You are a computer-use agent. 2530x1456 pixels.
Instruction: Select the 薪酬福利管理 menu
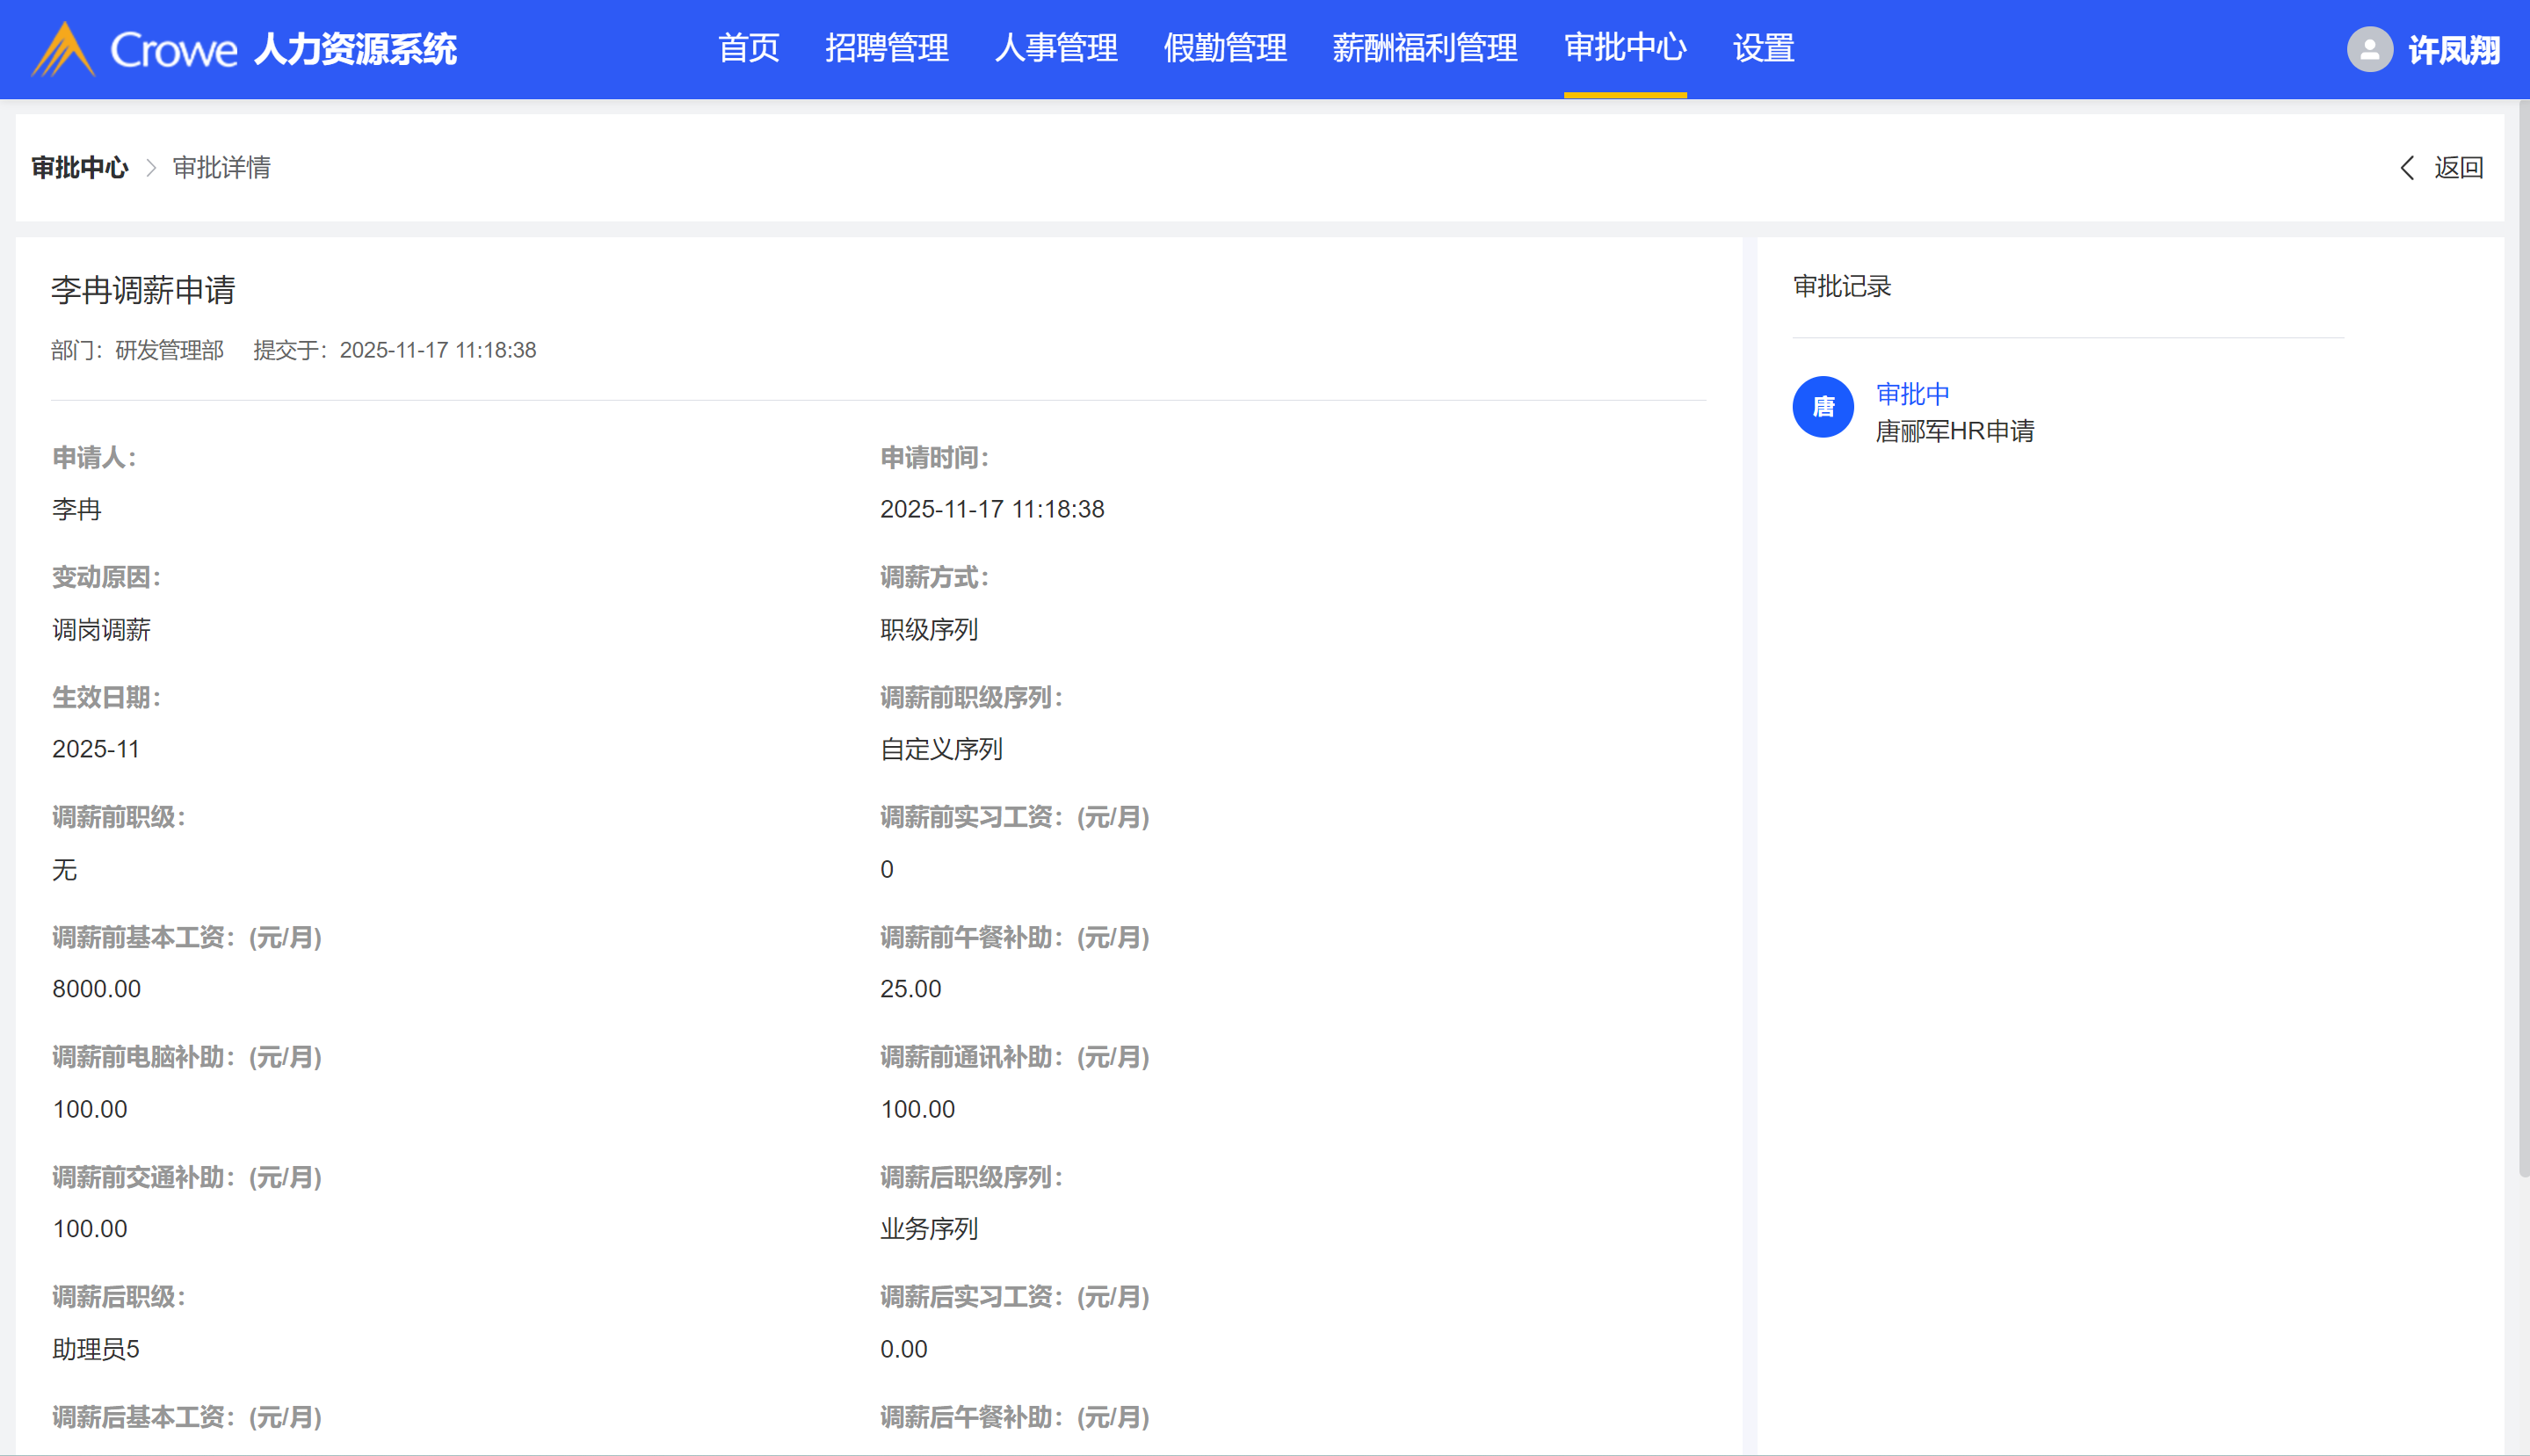pos(1424,48)
